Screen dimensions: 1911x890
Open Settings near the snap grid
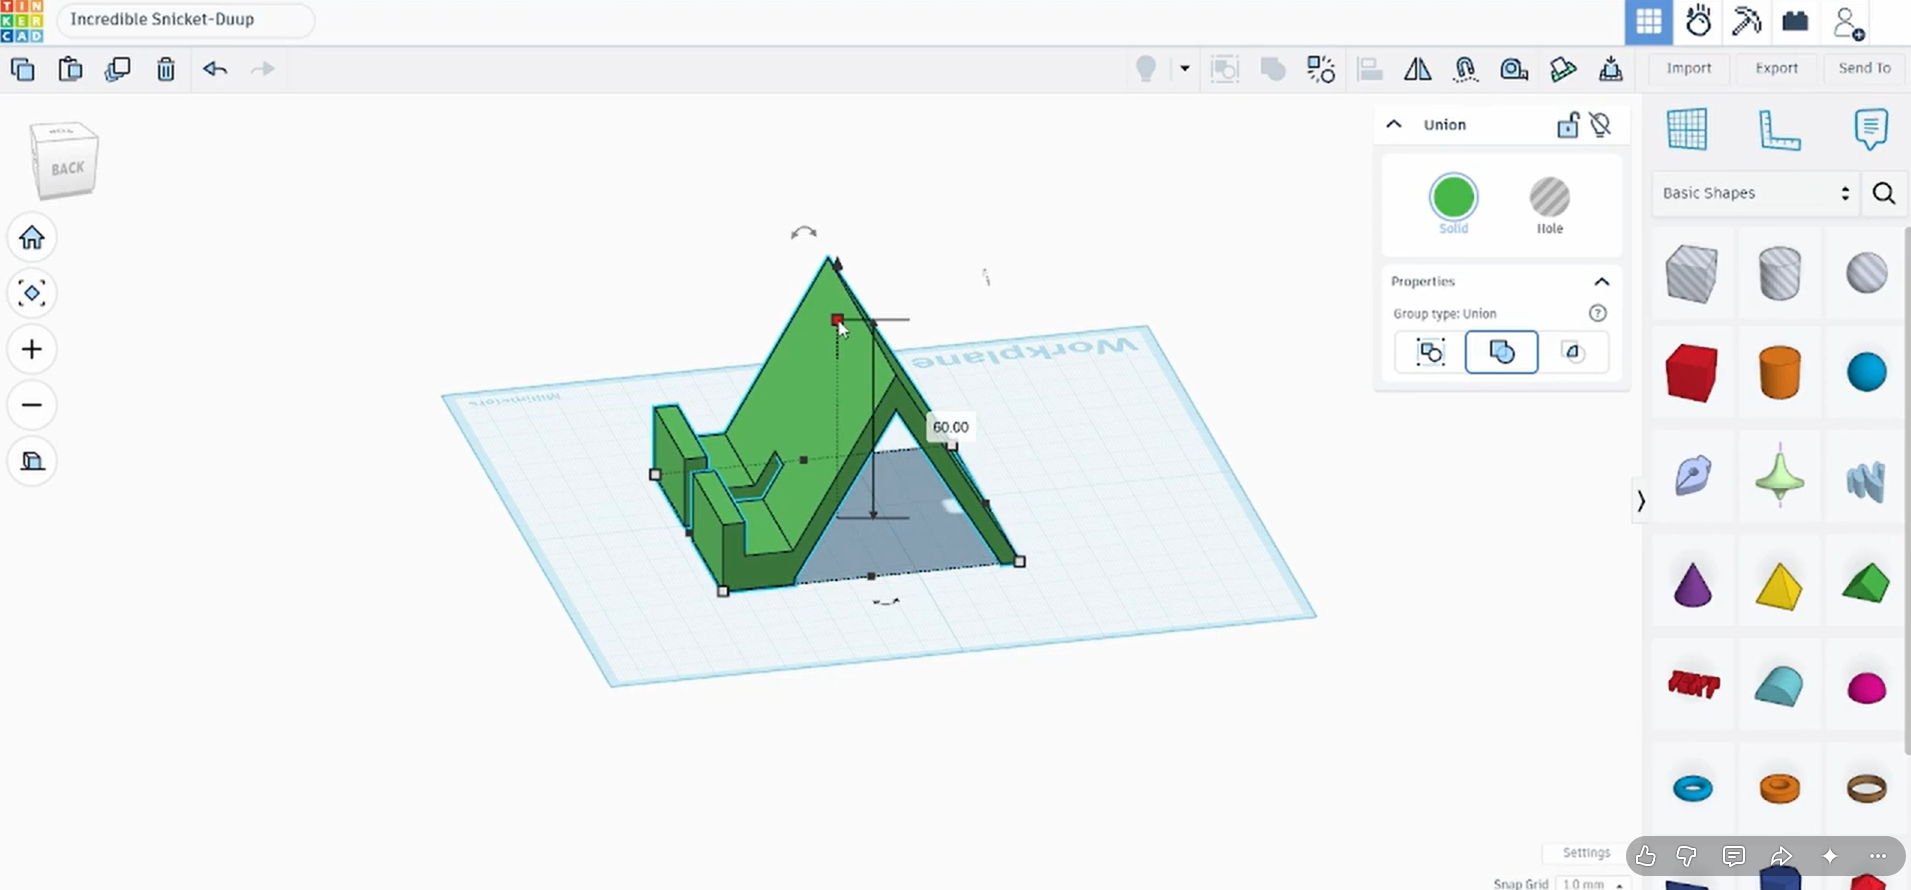pos(1586,853)
